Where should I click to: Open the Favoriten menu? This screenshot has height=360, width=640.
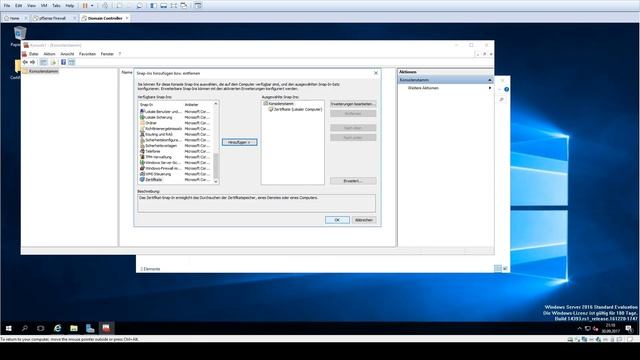[x=87, y=54]
